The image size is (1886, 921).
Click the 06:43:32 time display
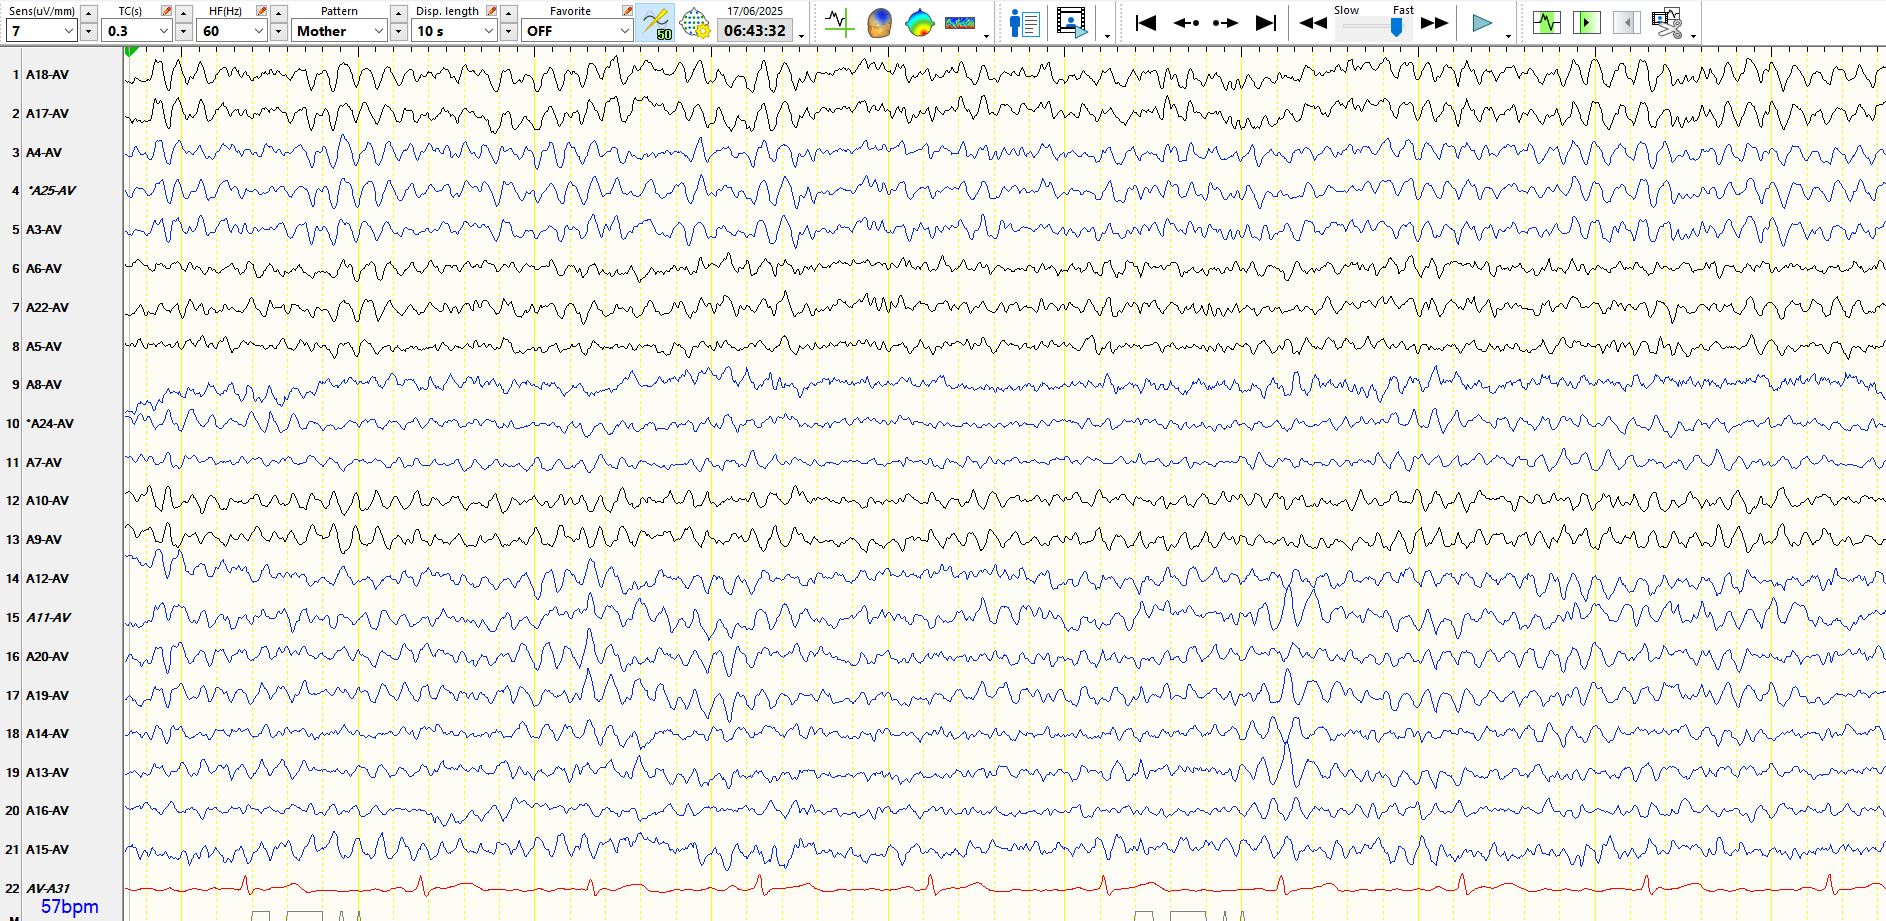[x=754, y=31]
